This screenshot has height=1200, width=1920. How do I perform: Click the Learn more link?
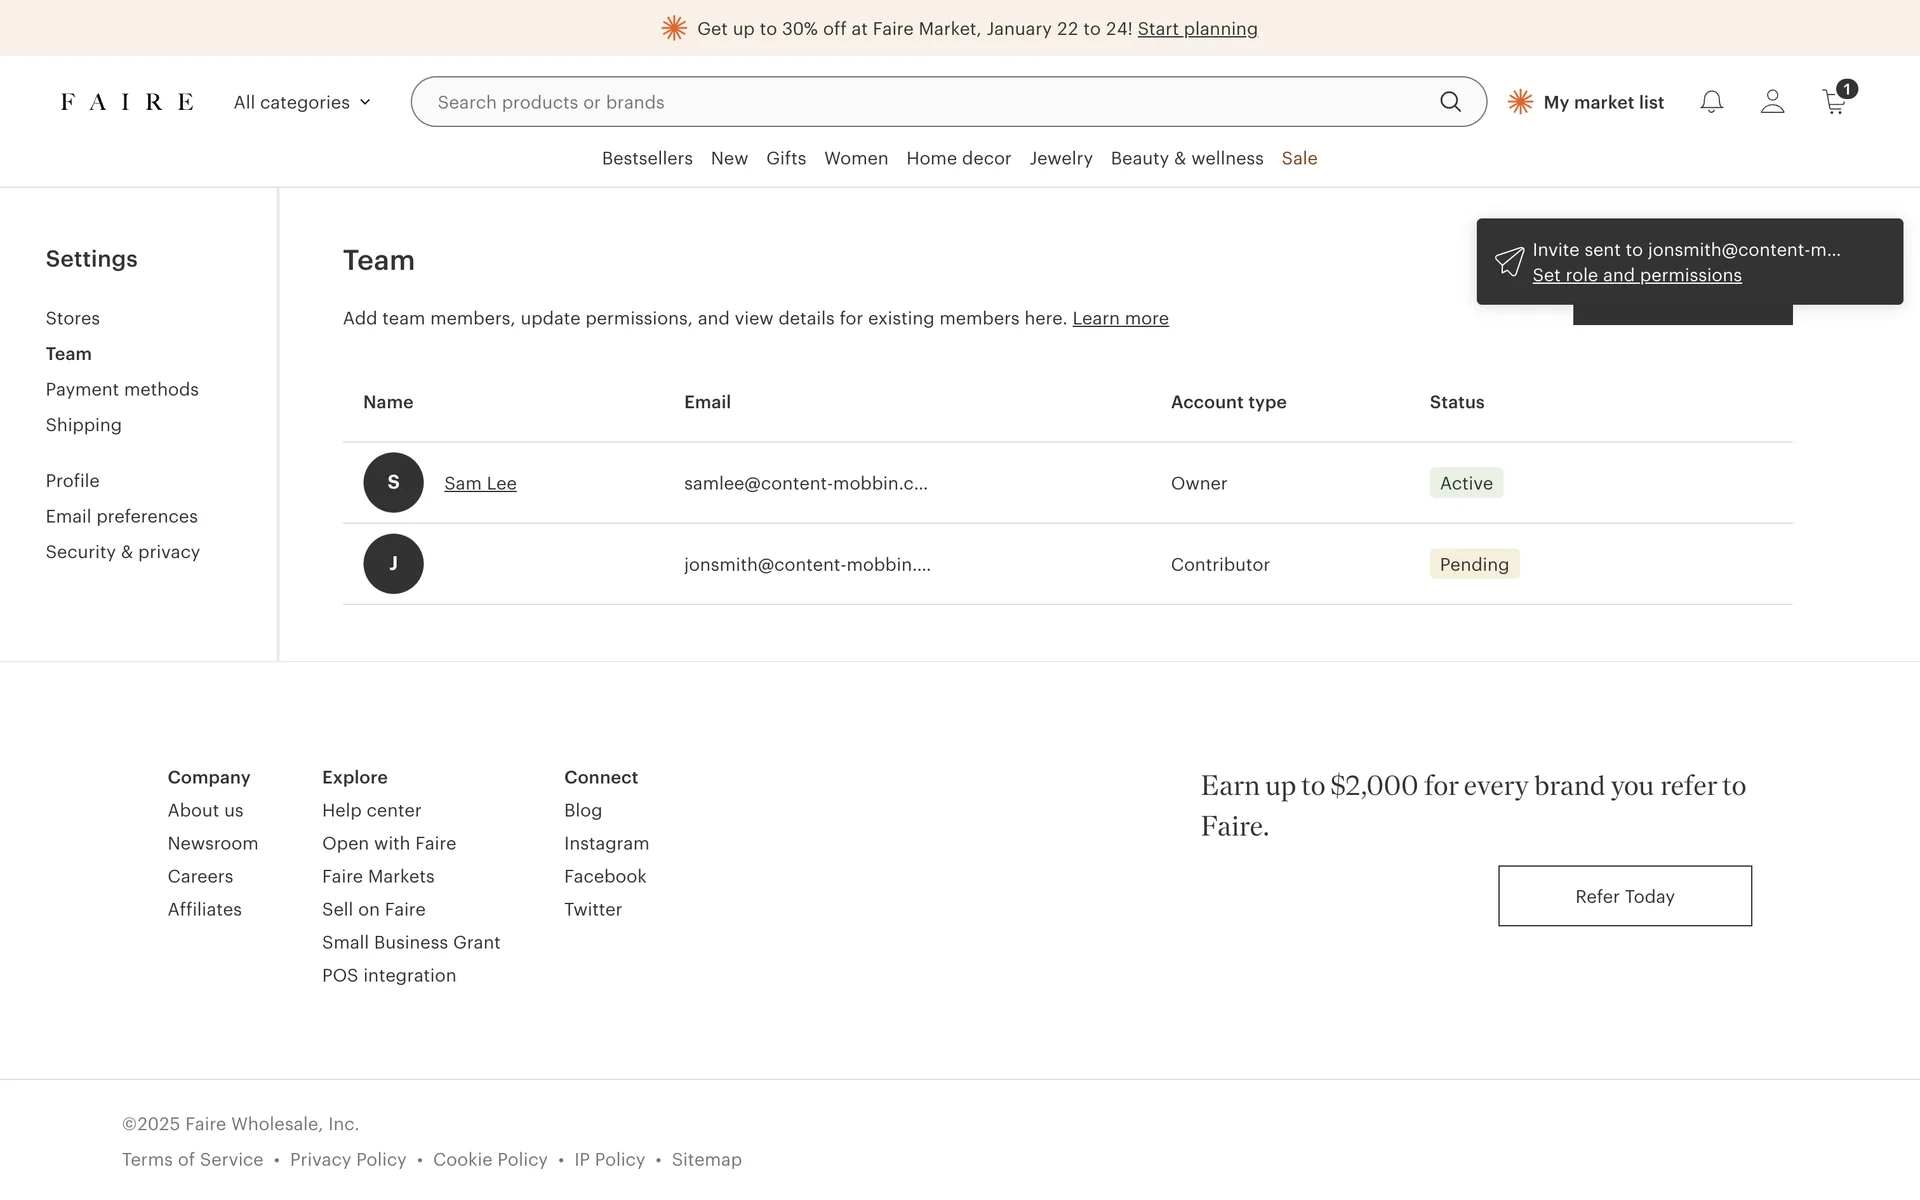click(x=1120, y=318)
